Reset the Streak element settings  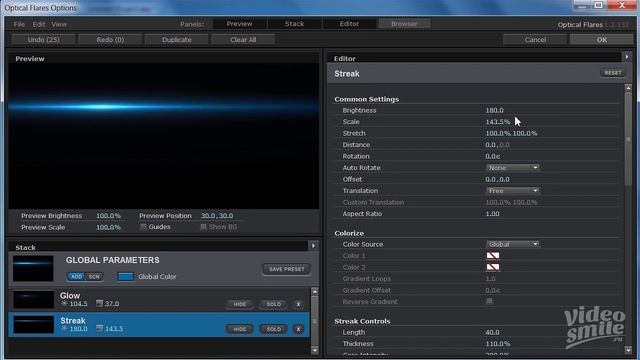[x=613, y=73]
